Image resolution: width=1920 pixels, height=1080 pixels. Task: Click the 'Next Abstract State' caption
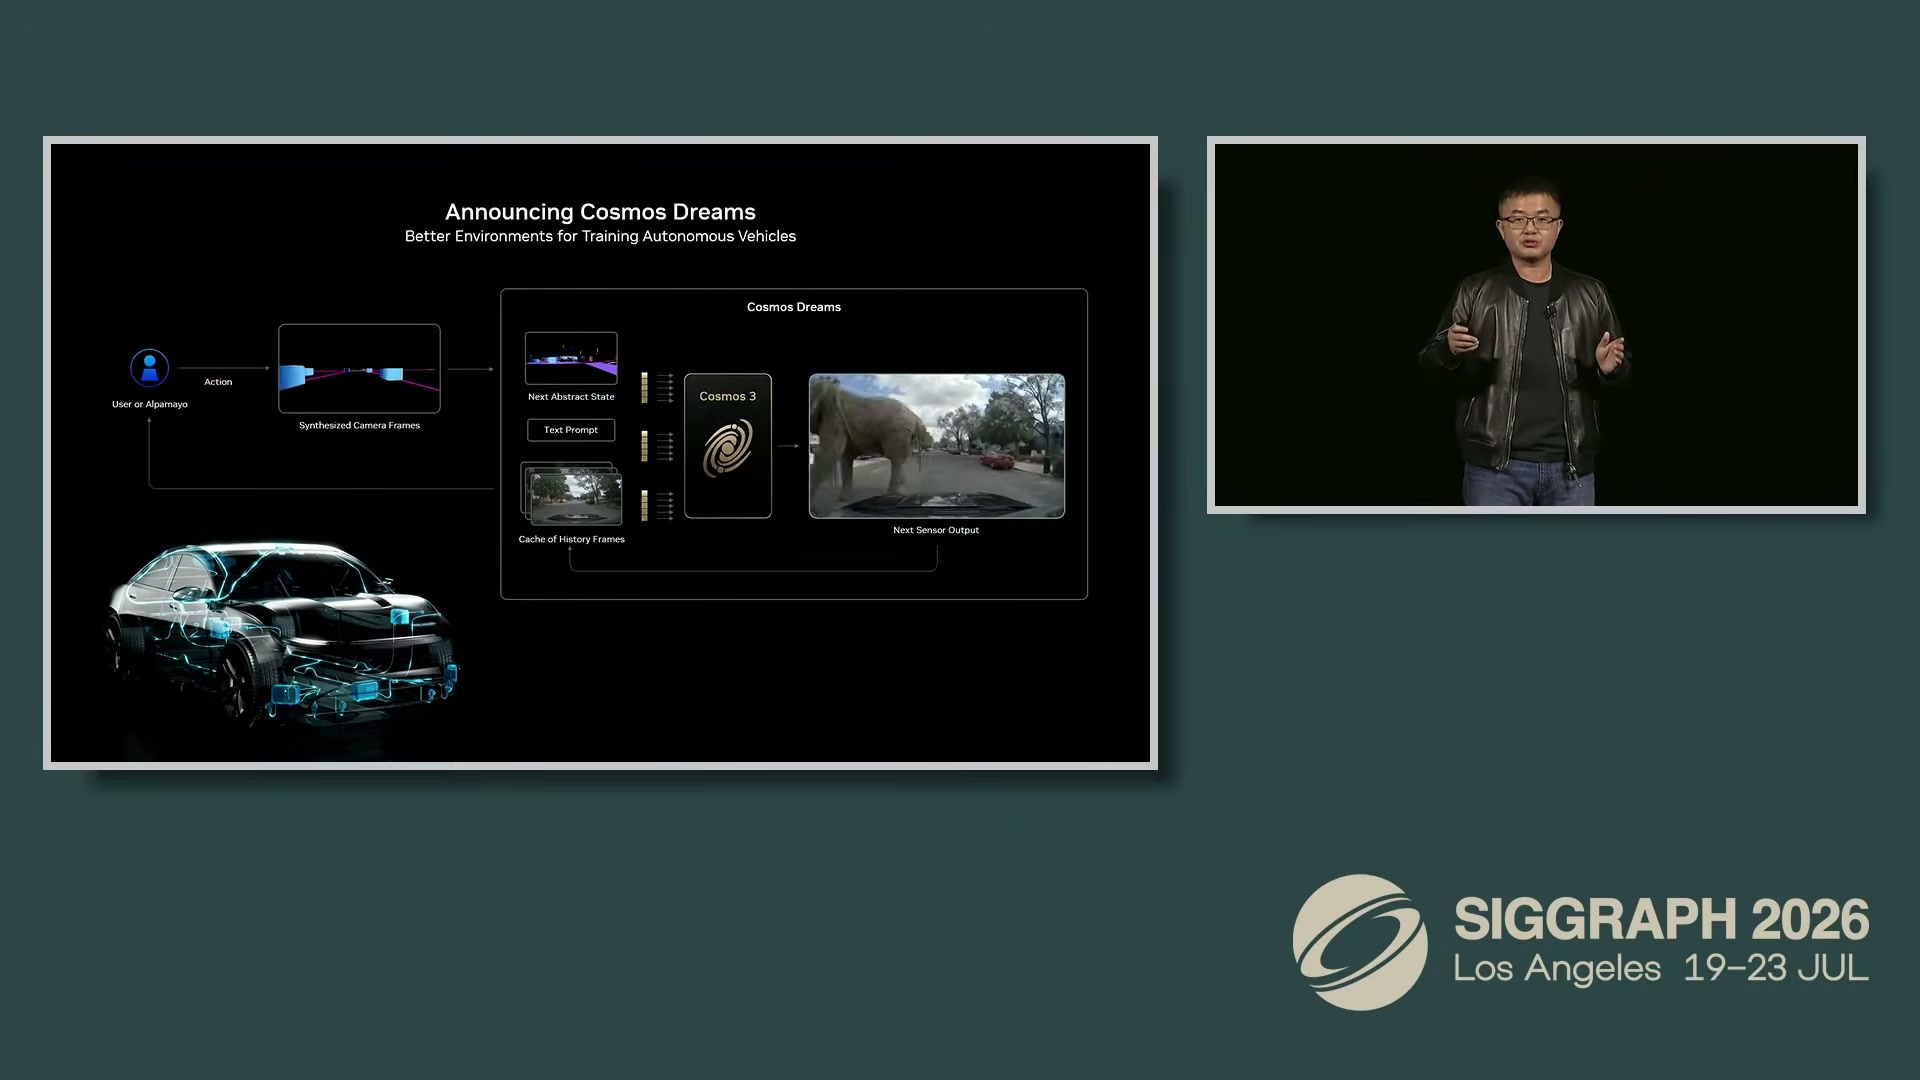571,397
